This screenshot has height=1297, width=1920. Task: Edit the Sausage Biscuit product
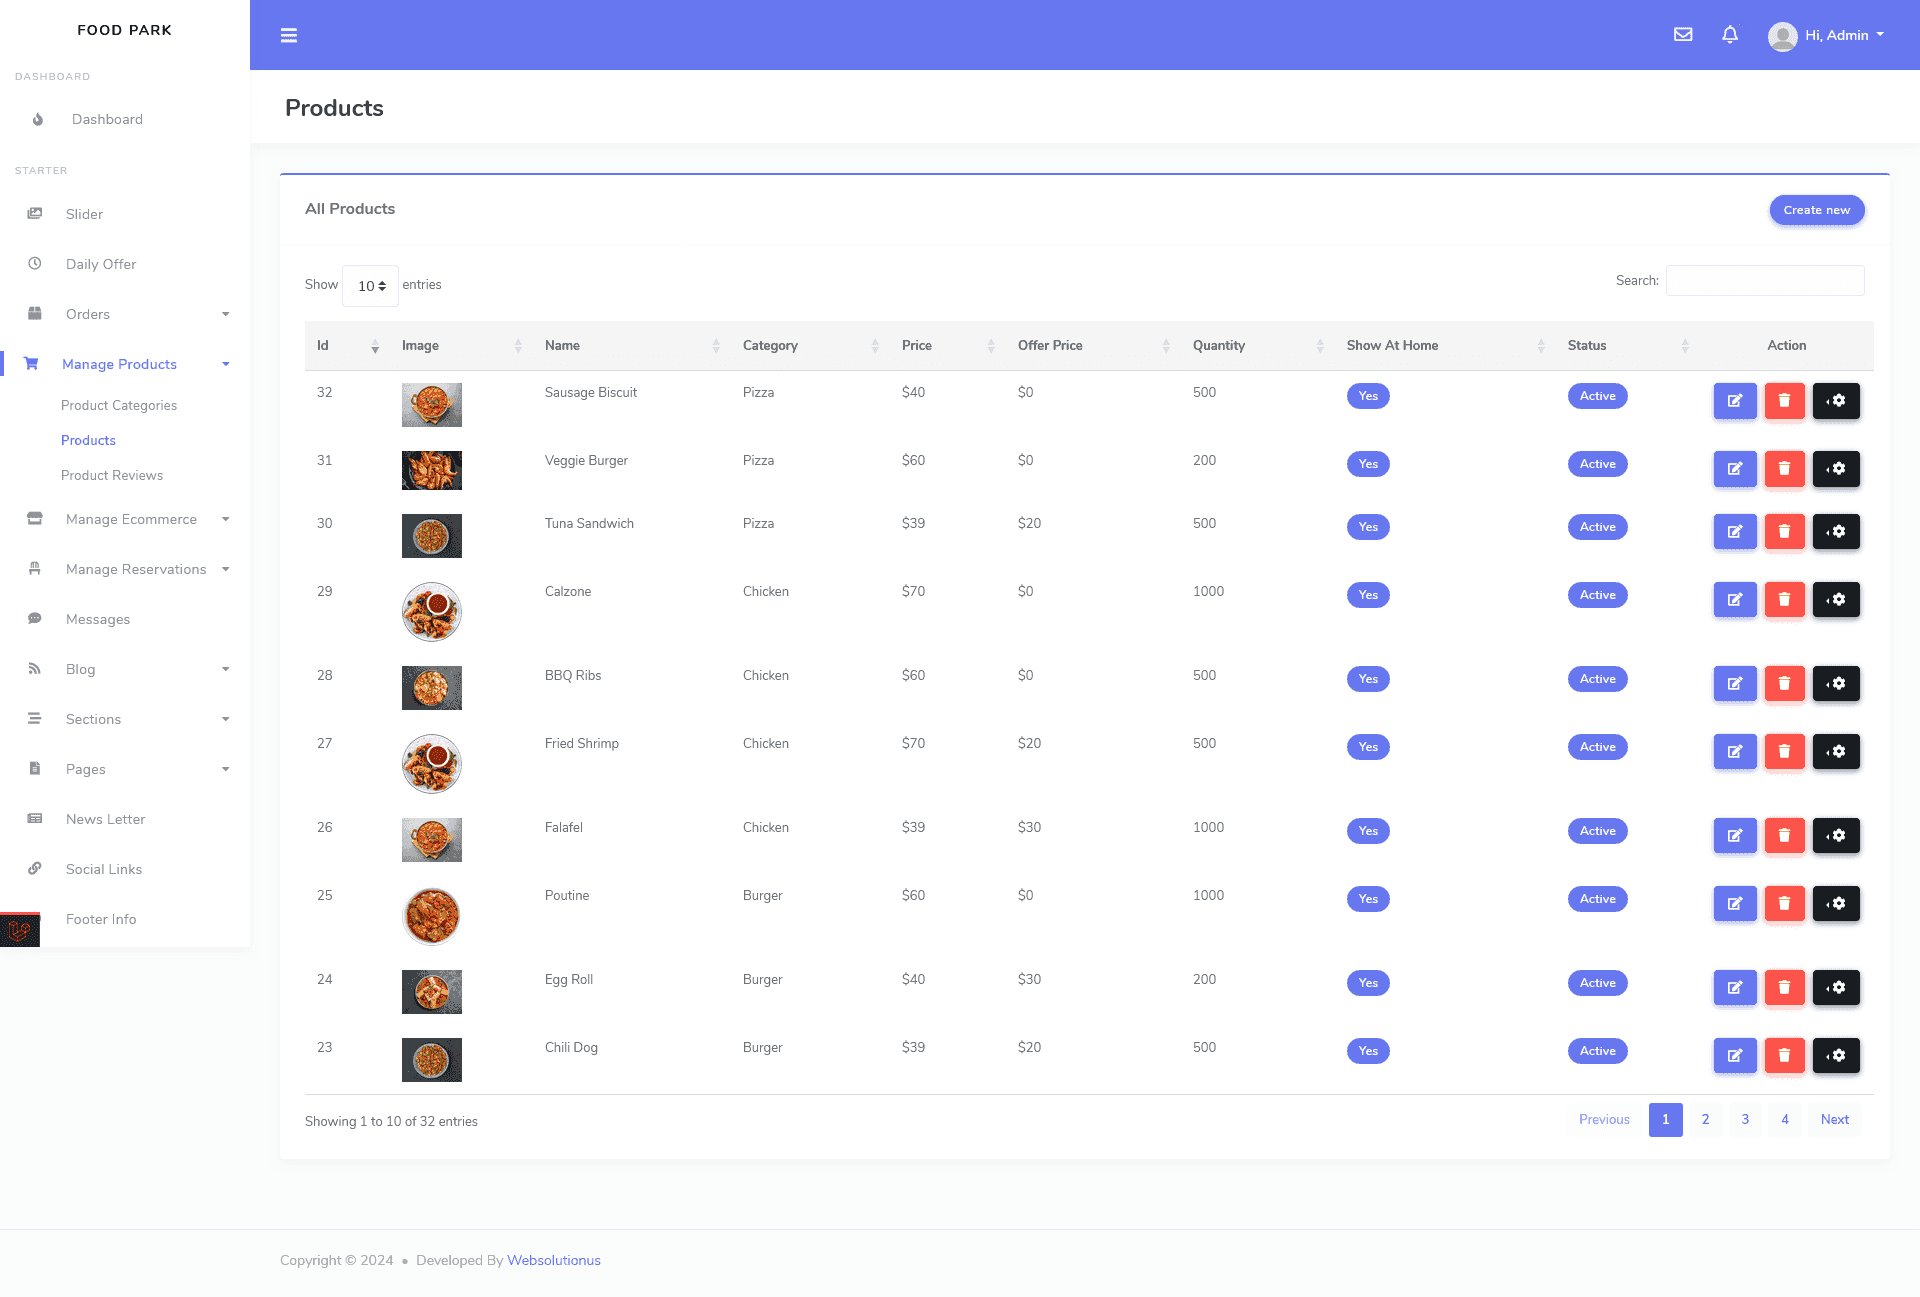click(1735, 401)
